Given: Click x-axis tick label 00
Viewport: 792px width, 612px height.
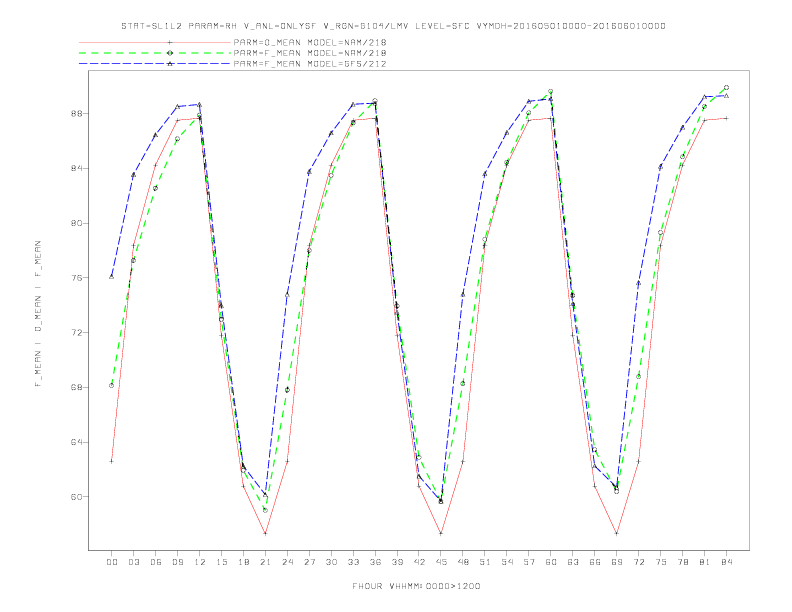Looking at the screenshot, I should pyautogui.click(x=112, y=562).
